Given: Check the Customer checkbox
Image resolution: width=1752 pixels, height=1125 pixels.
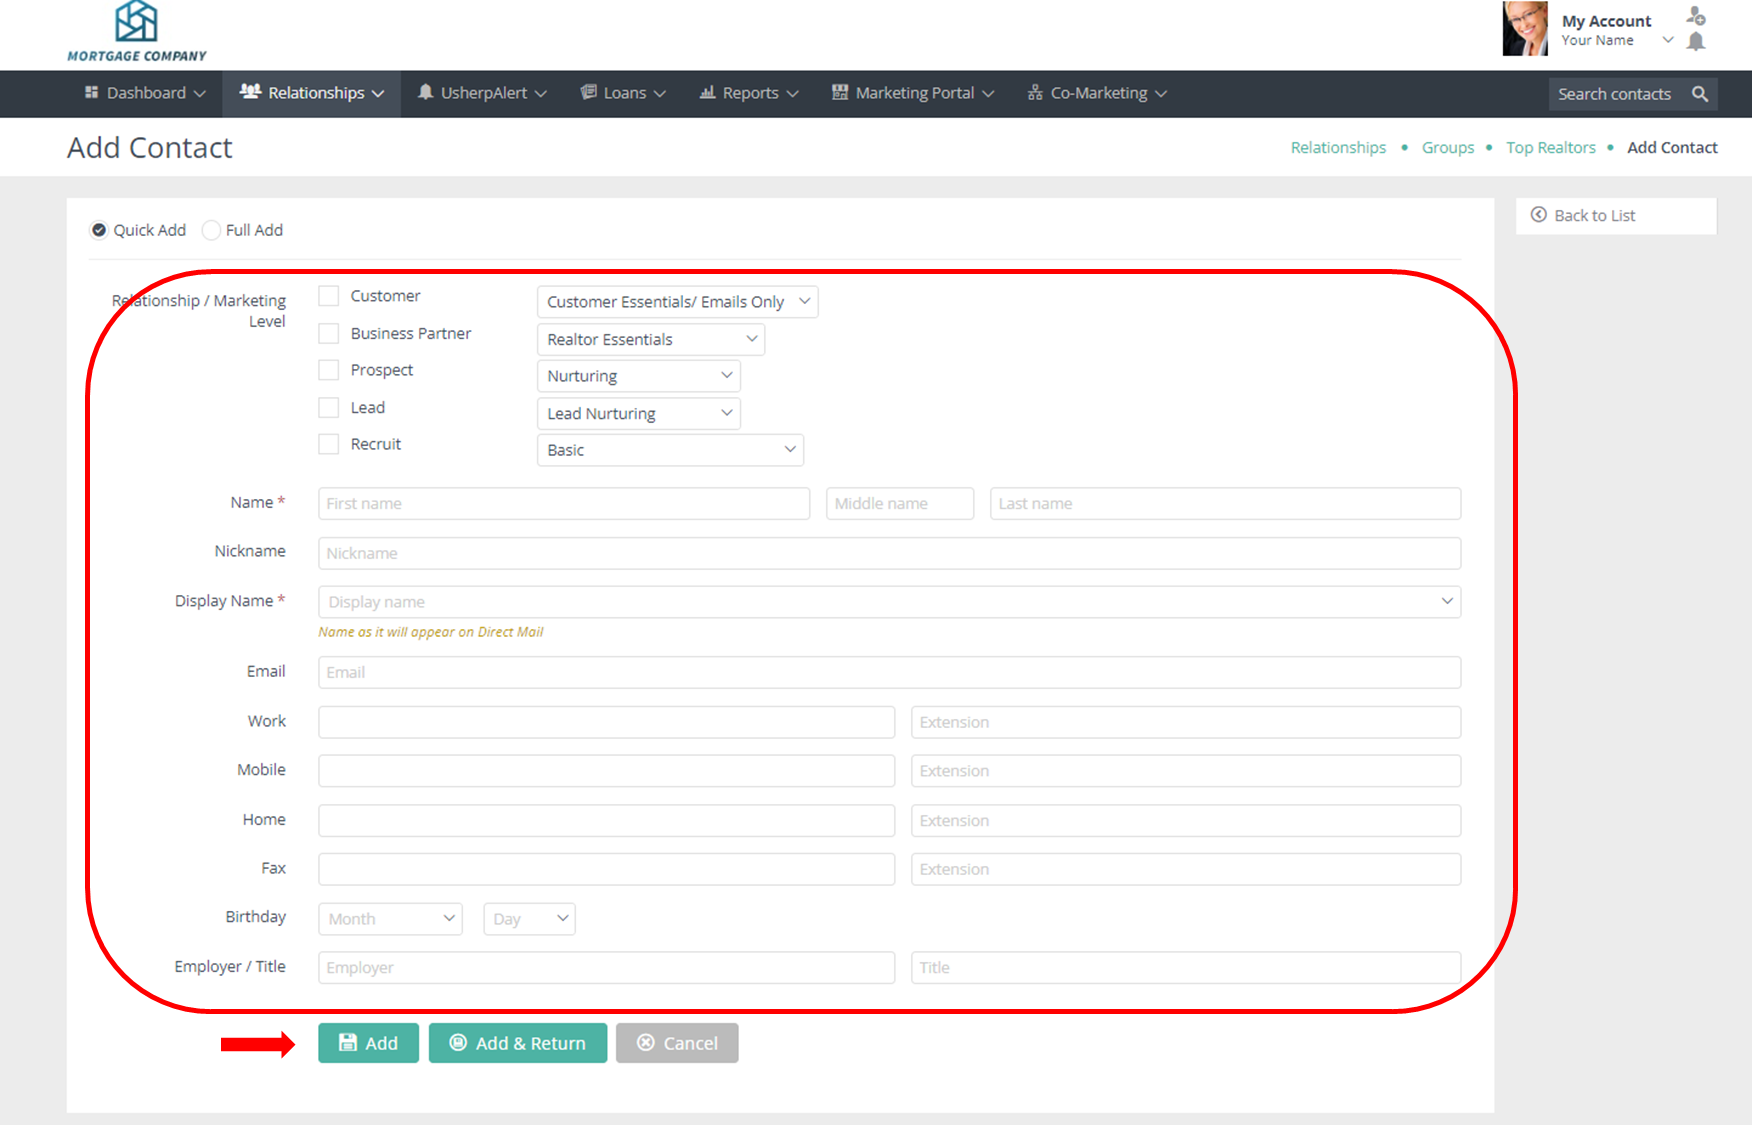Looking at the screenshot, I should pyautogui.click(x=329, y=296).
